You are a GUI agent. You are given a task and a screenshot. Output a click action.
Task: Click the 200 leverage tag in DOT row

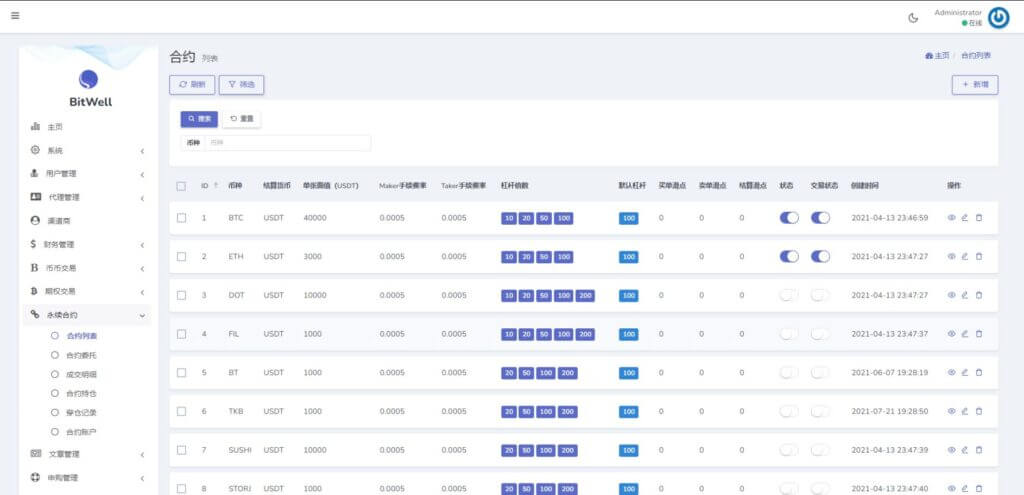click(585, 296)
